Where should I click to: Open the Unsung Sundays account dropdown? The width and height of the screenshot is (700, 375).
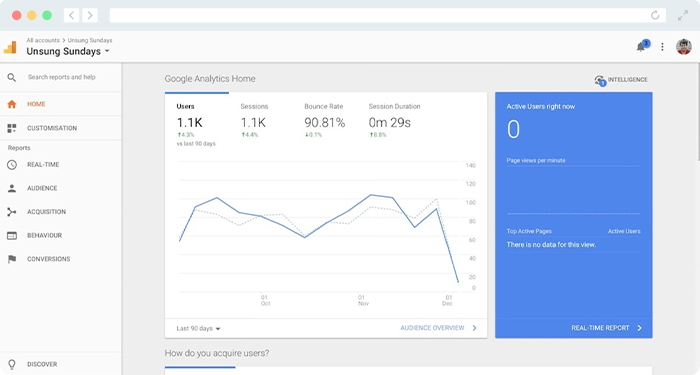click(68, 51)
